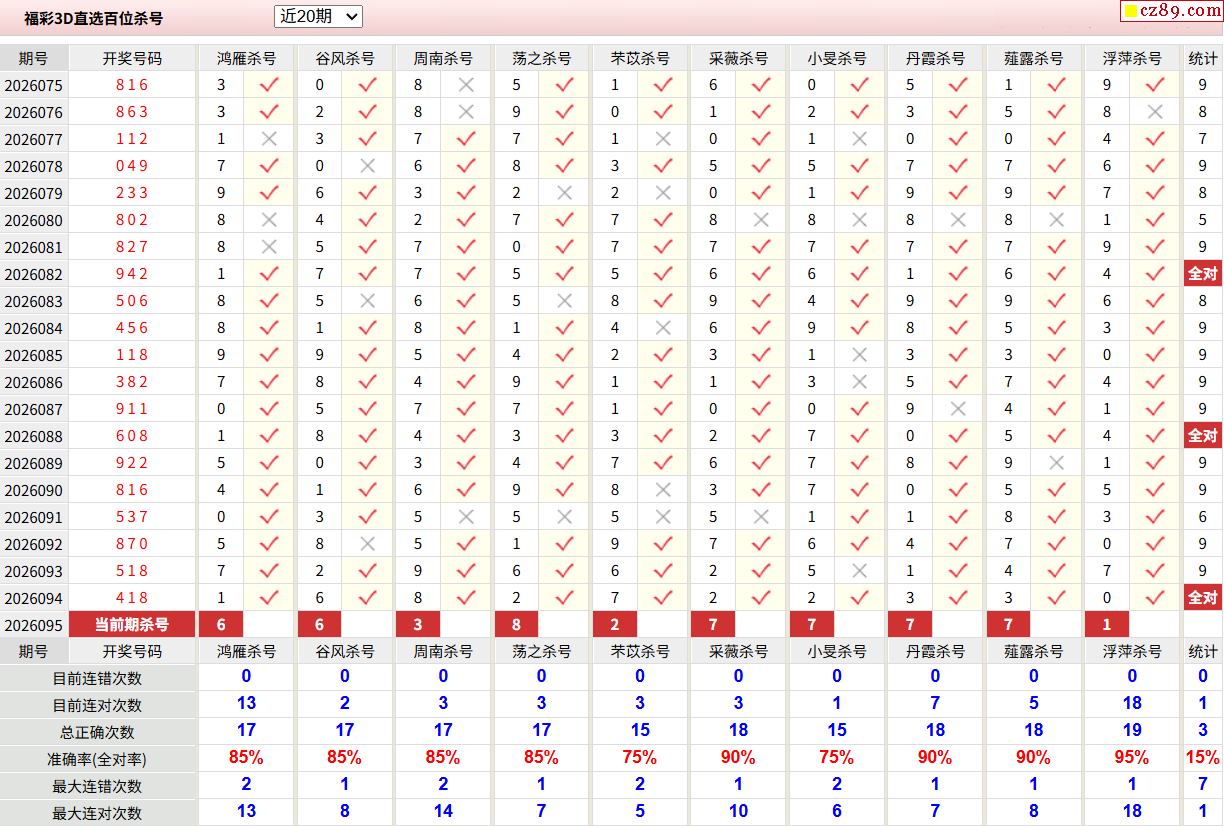Click the cross mark for 鸿雁杀号 in row 2026077
The image size is (1224, 826).
pyautogui.click(x=269, y=139)
